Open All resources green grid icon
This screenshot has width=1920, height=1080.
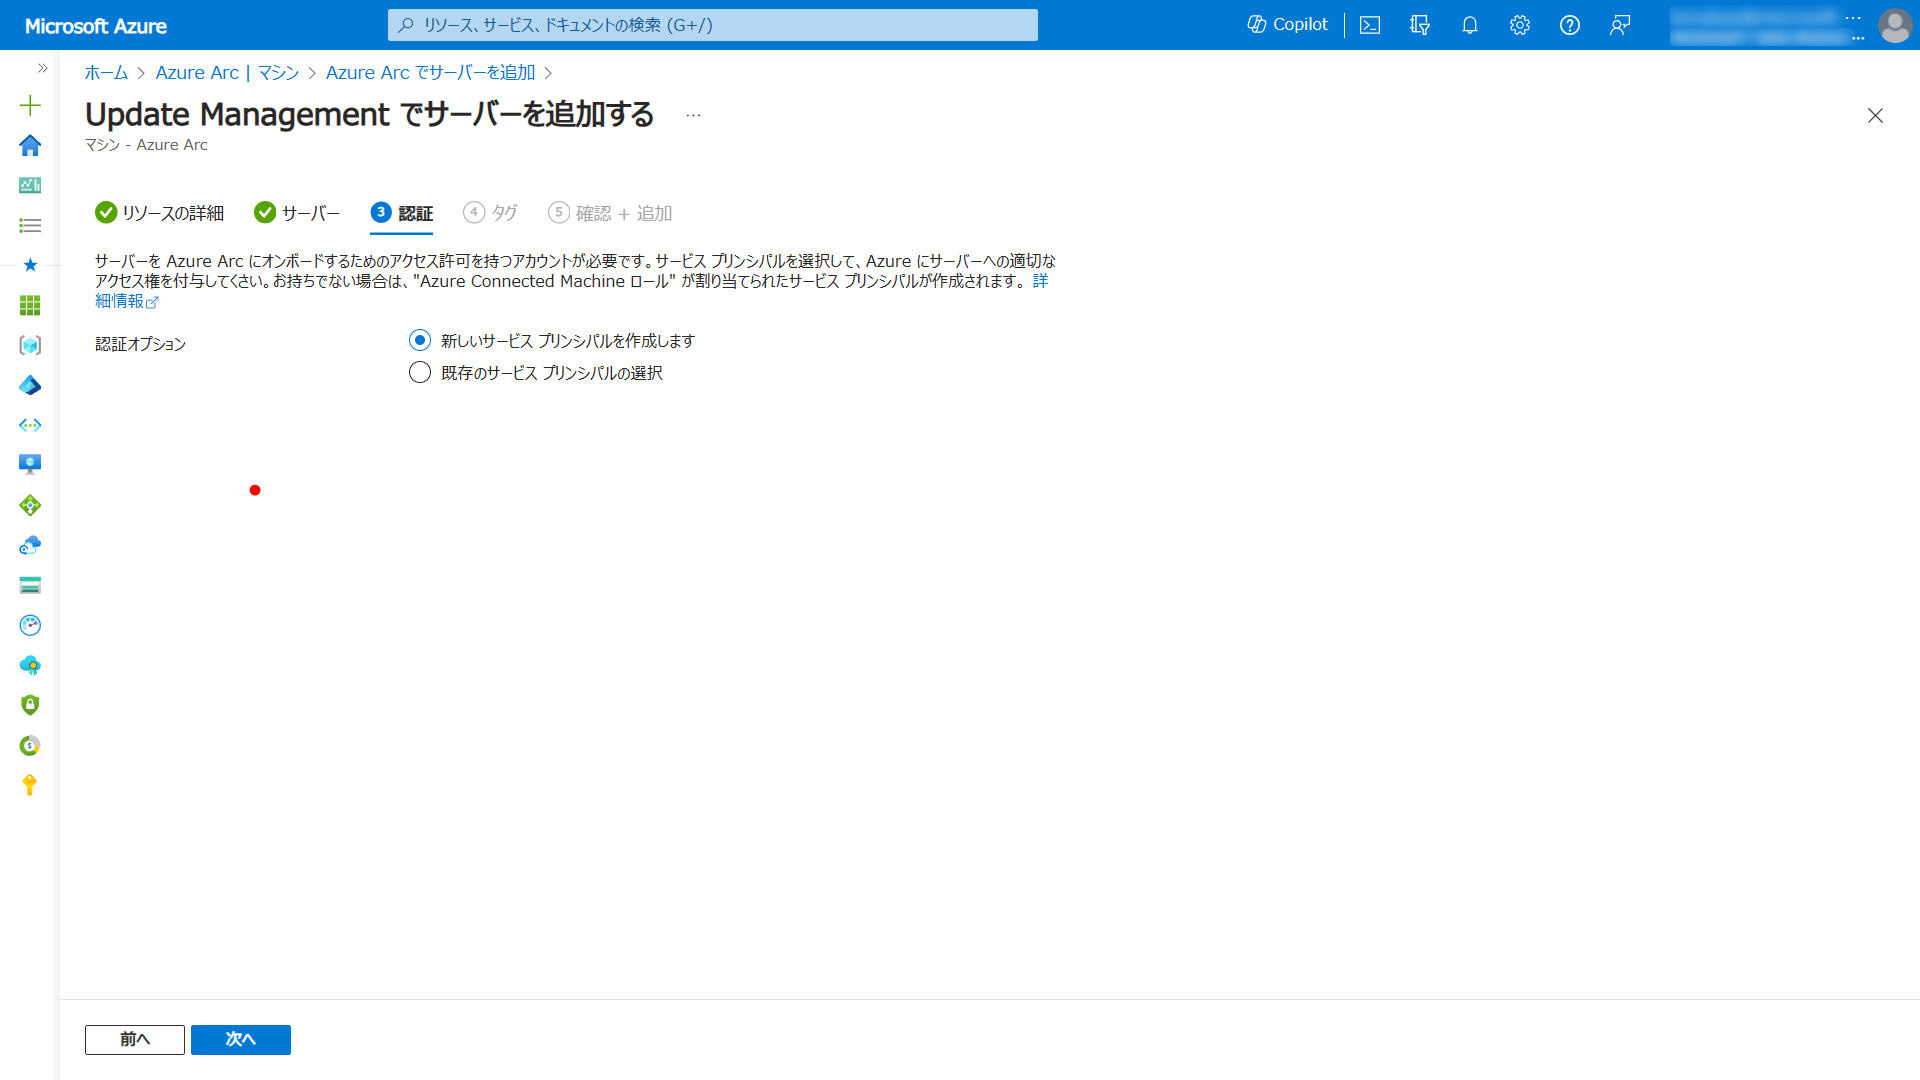30,305
